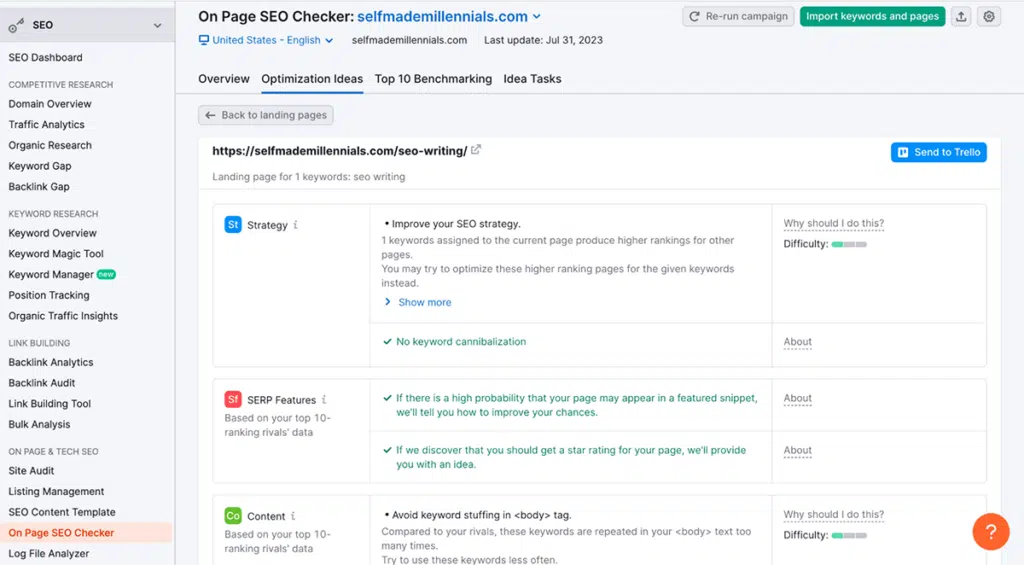This screenshot has height=565, width=1024.
Task: Click 'Landing page for 1 keywords: seo writing' text
Action: (308, 177)
